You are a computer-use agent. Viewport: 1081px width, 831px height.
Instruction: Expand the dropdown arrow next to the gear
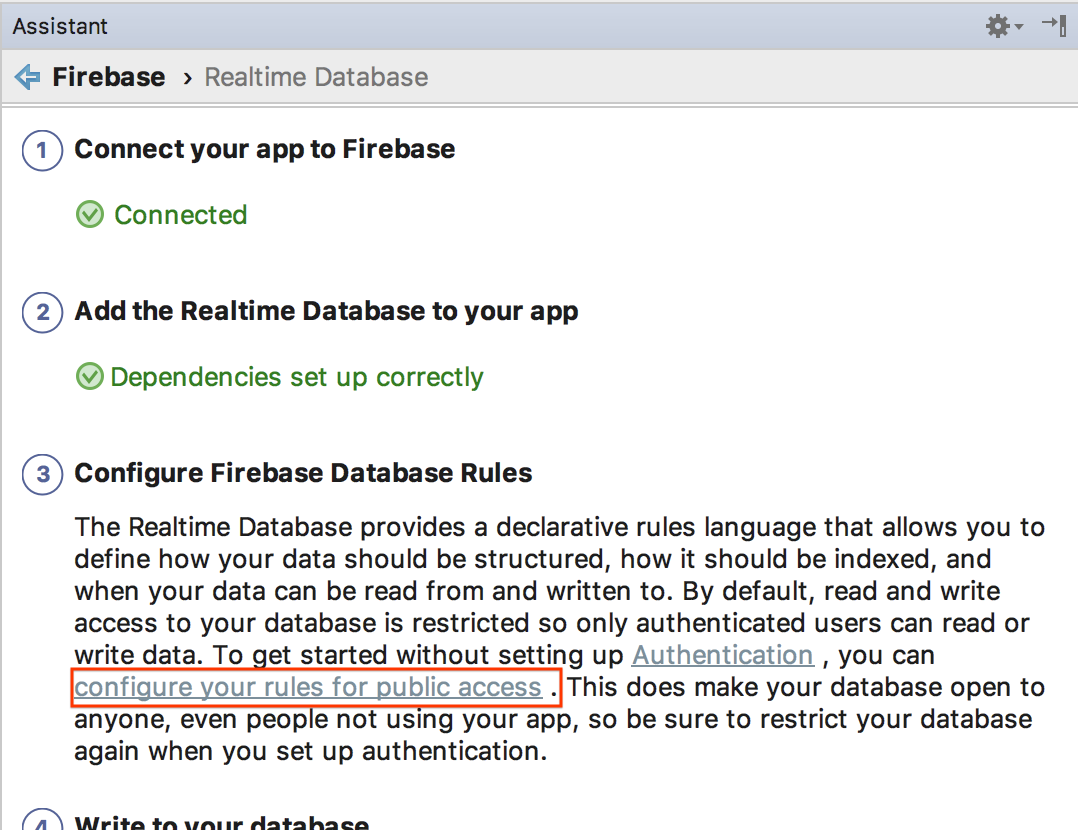pos(1019,27)
